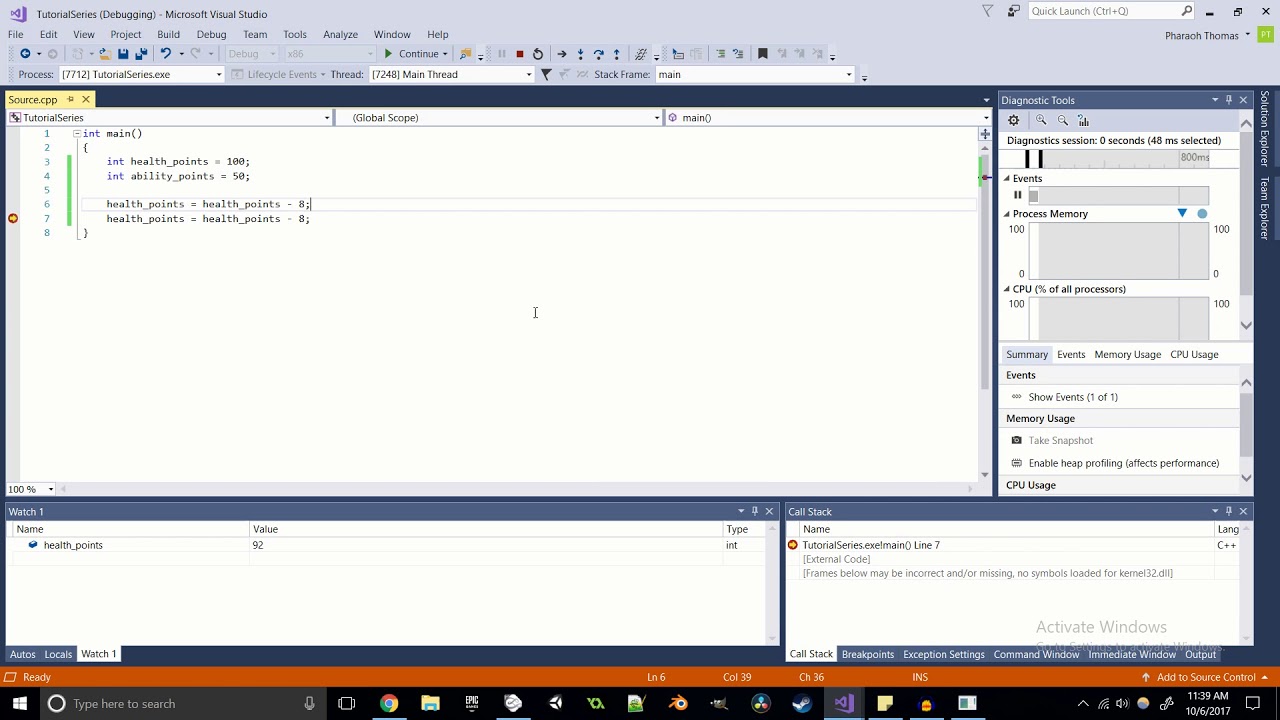Collapse the main function outline on line 1
Viewport: 1280px width, 720px height.
(77, 133)
